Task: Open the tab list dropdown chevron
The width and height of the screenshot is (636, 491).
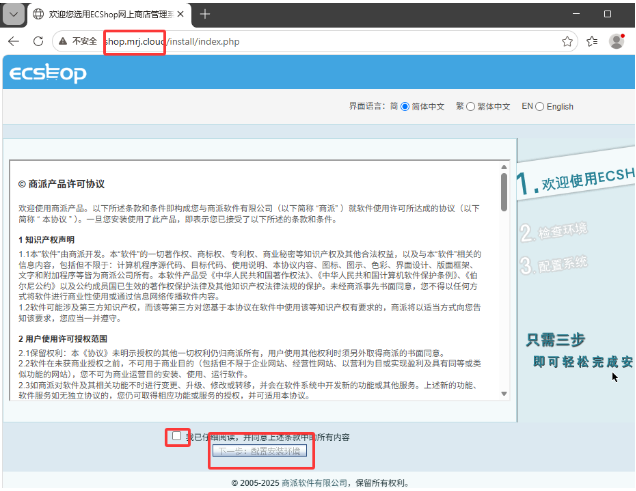Action: point(14,15)
